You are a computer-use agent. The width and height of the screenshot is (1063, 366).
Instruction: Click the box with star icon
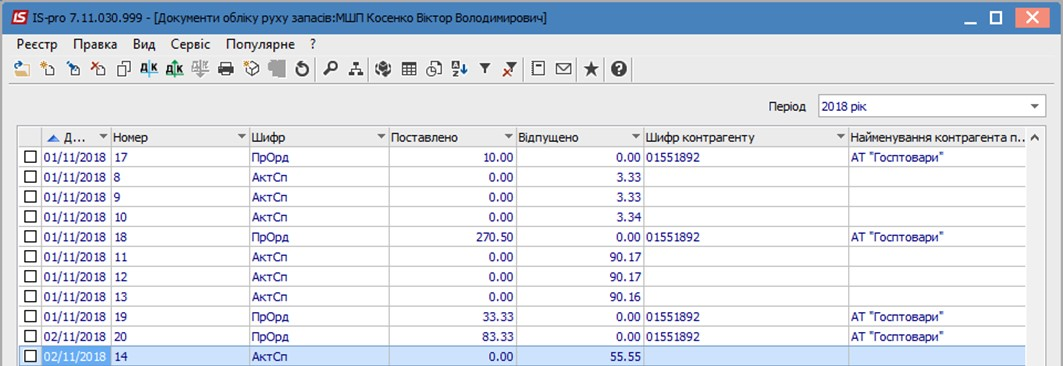click(x=252, y=68)
